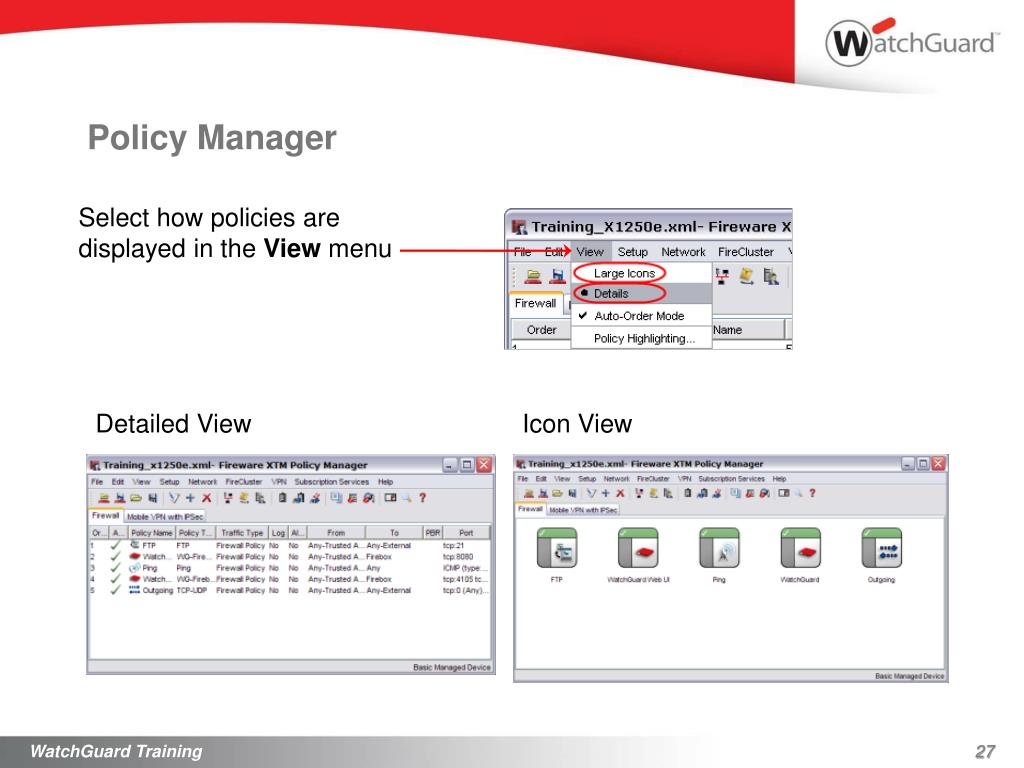Select the Ping policy row in Detailed View
The image size is (1024, 768).
click(x=290, y=568)
